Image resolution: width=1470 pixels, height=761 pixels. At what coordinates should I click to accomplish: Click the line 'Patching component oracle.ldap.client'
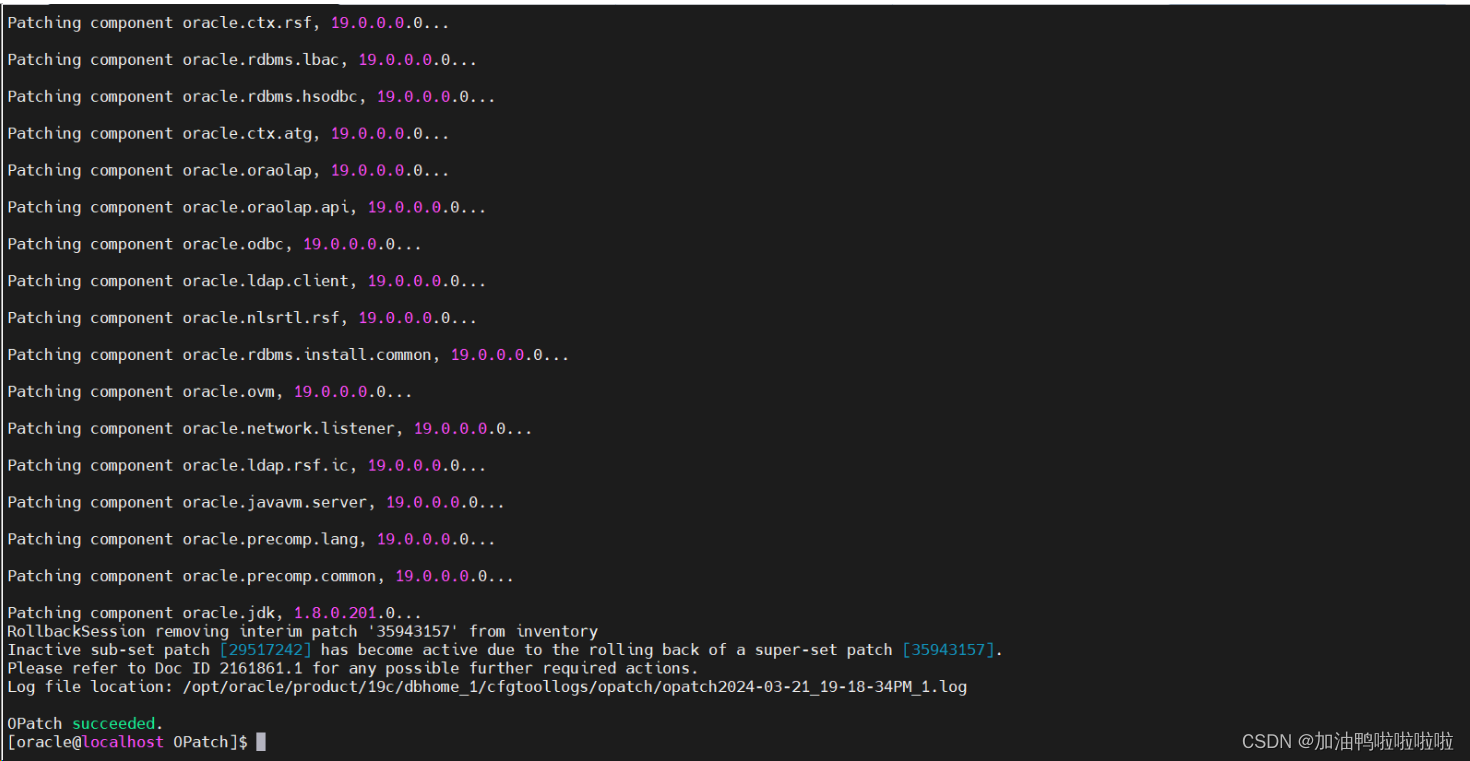click(247, 282)
